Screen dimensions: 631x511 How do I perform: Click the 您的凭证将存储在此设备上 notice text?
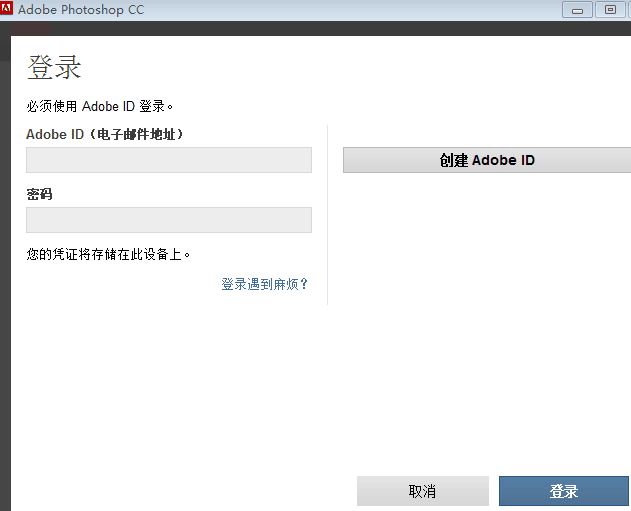108,254
